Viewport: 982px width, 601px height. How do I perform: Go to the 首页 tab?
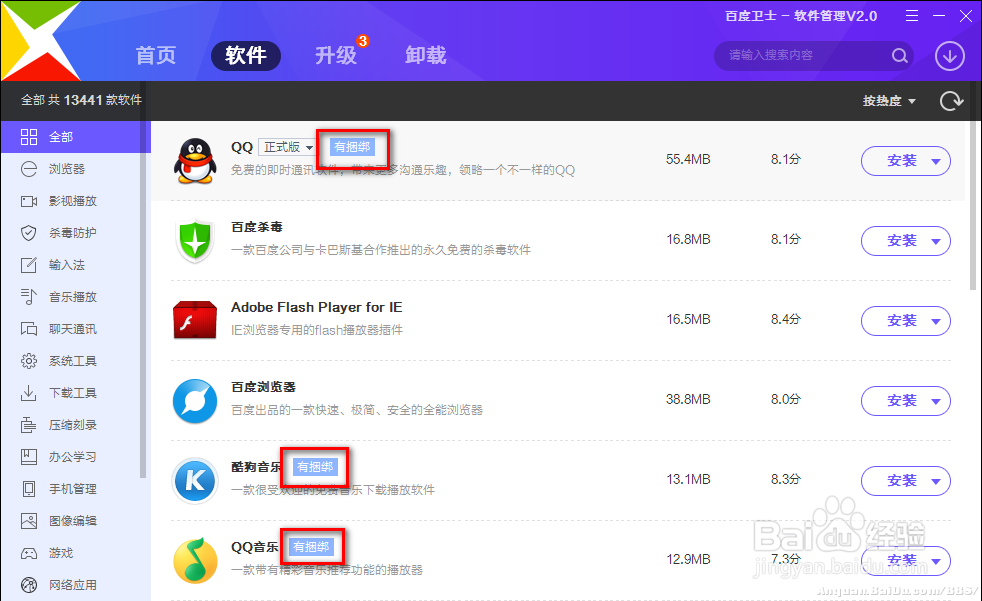coord(156,55)
